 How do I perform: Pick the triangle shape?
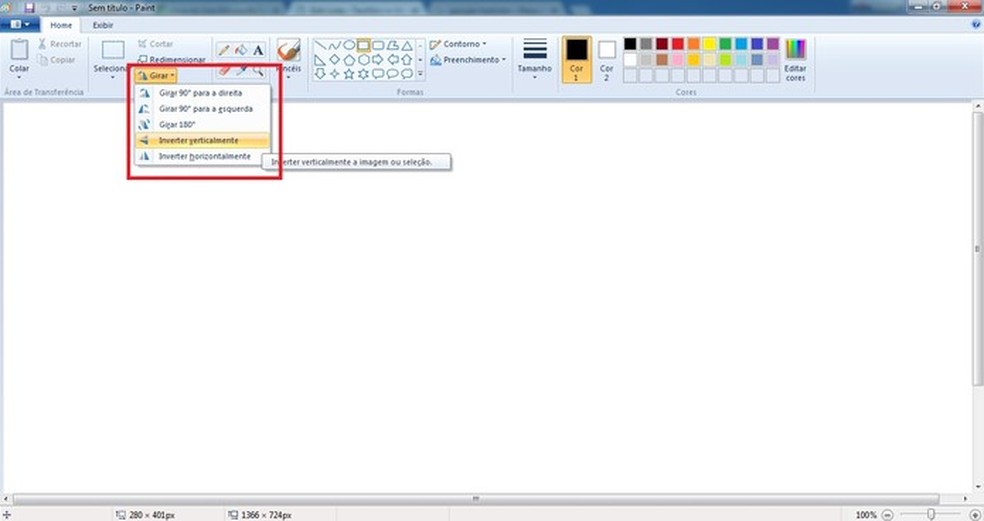tap(407, 45)
